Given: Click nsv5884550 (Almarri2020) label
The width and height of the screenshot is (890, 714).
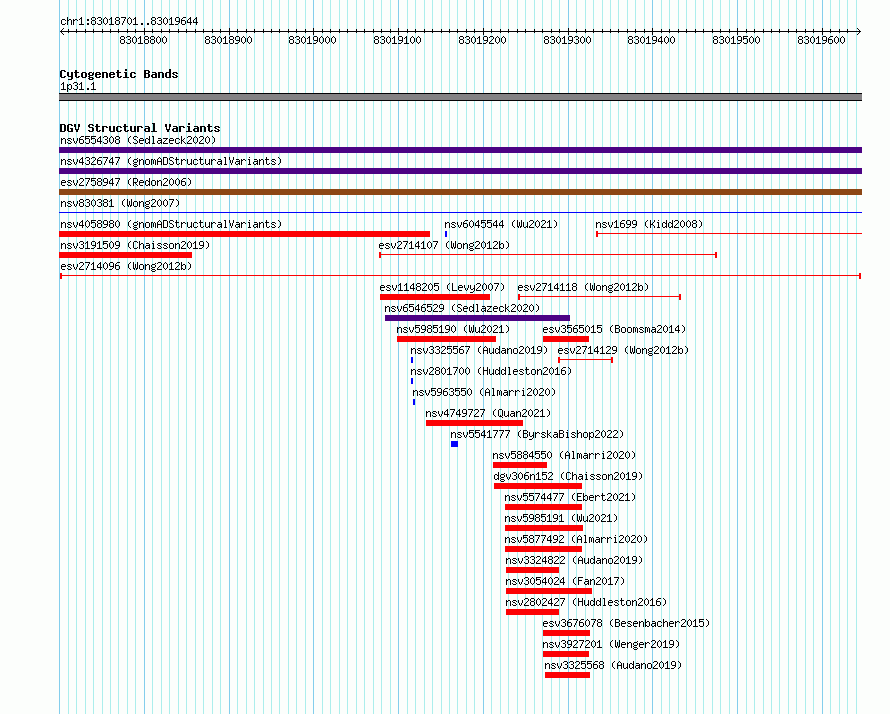Looking at the screenshot, I should coord(564,455).
